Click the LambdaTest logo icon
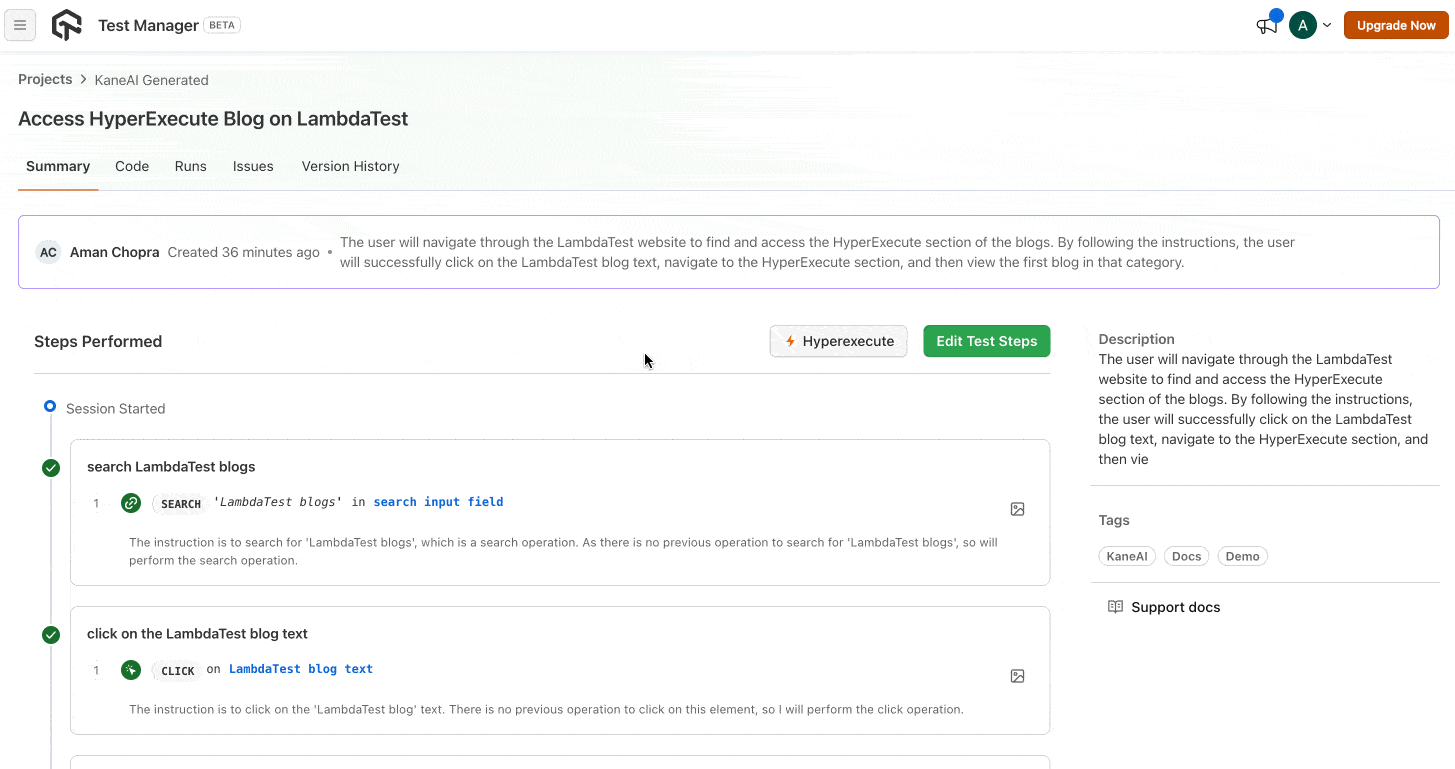 (x=67, y=25)
